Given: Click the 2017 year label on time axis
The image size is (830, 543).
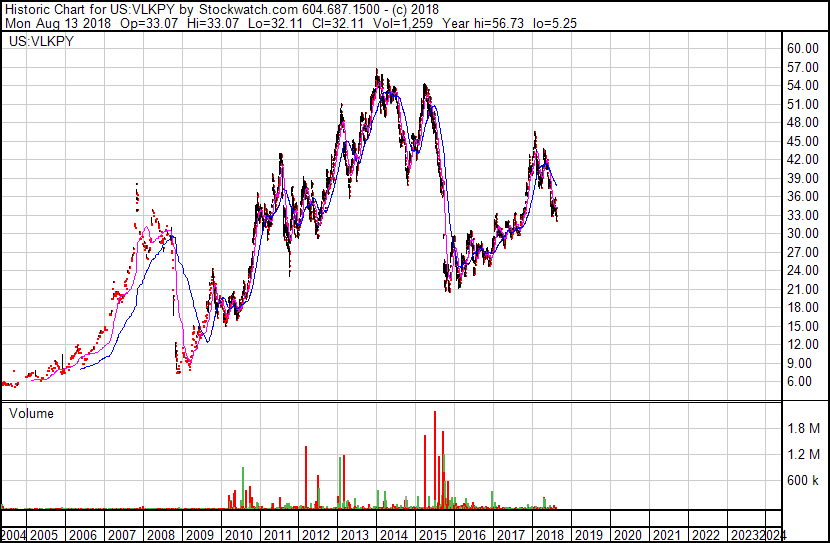Looking at the screenshot, I should coord(511,535).
